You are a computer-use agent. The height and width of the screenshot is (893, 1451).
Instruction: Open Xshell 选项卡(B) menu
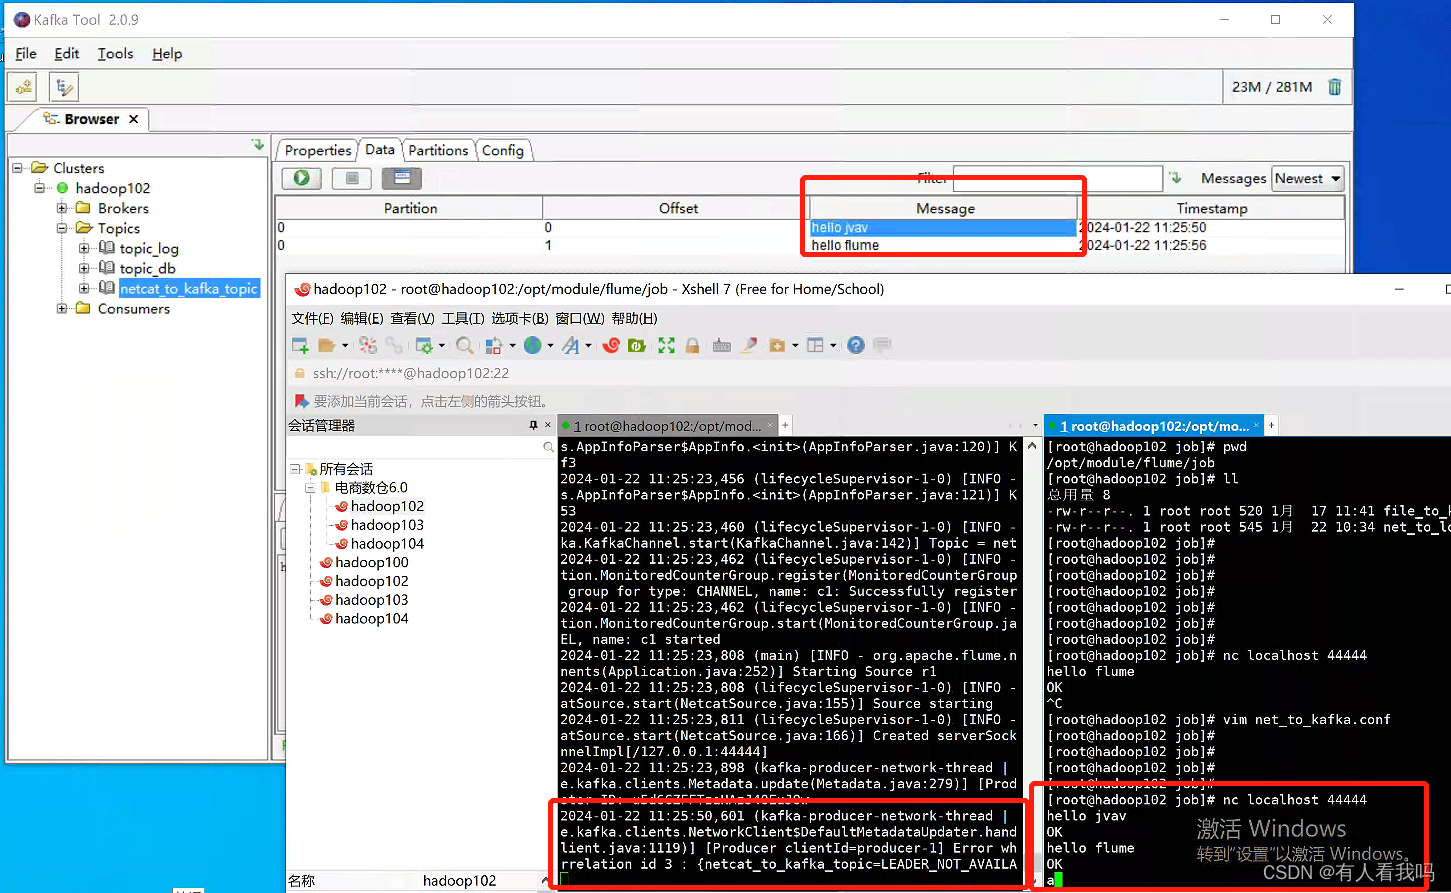519,318
